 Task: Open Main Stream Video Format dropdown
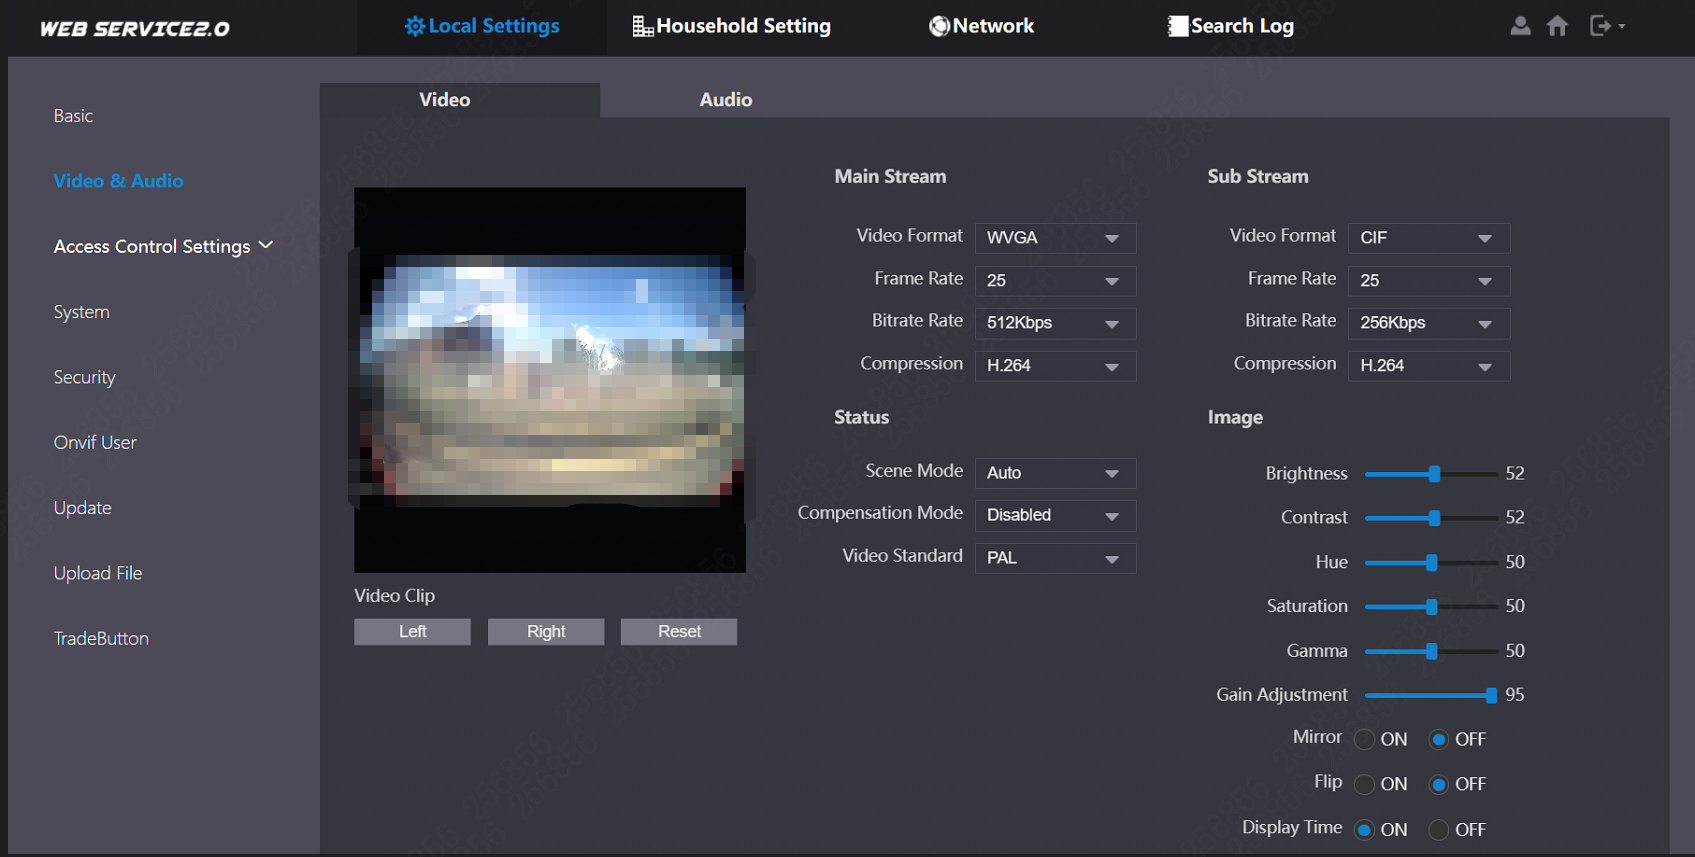1055,238
